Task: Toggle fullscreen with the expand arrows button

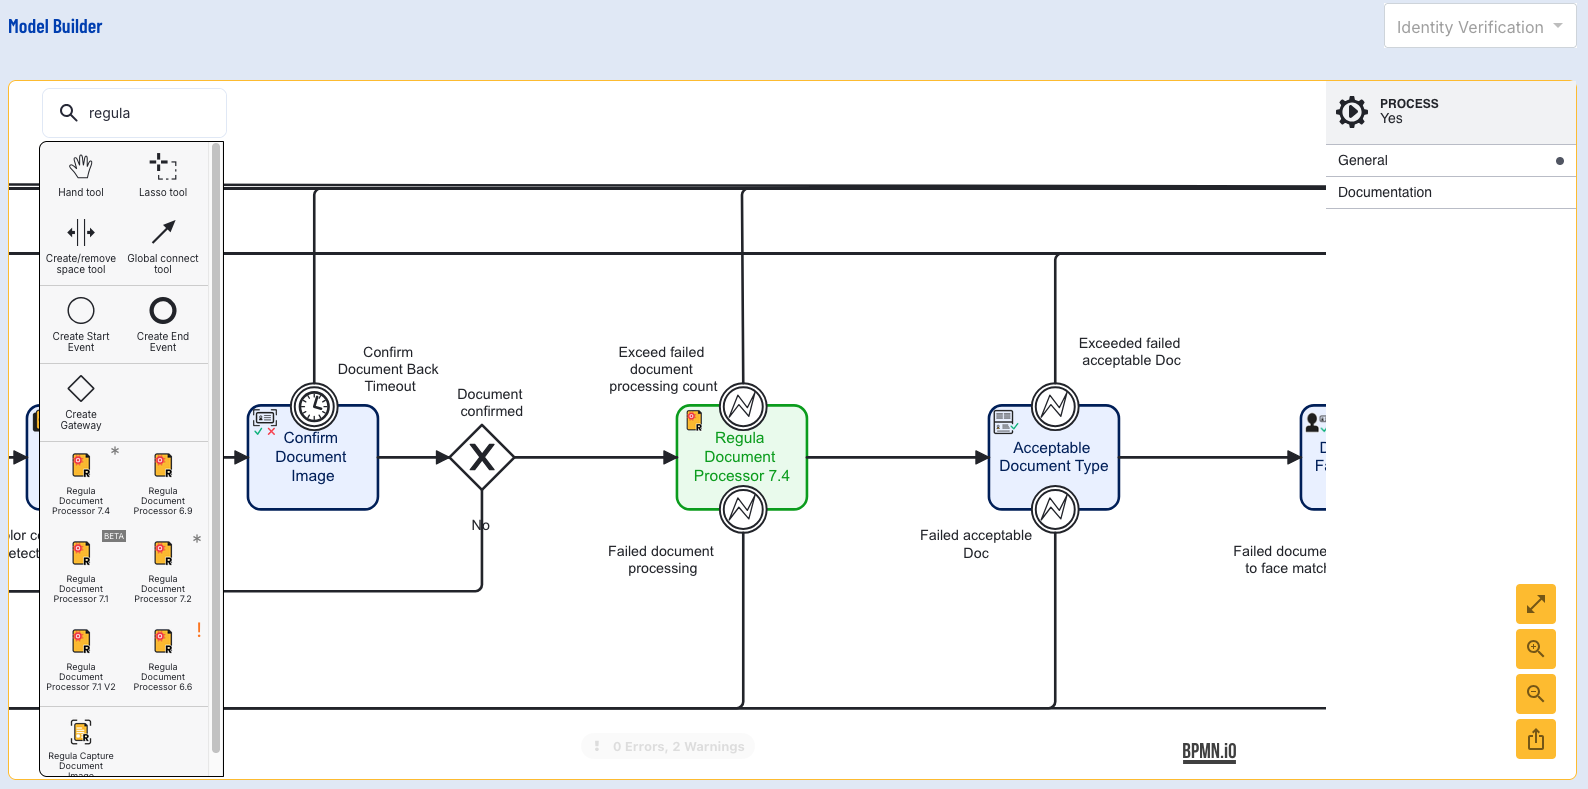Action: pyautogui.click(x=1536, y=604)
